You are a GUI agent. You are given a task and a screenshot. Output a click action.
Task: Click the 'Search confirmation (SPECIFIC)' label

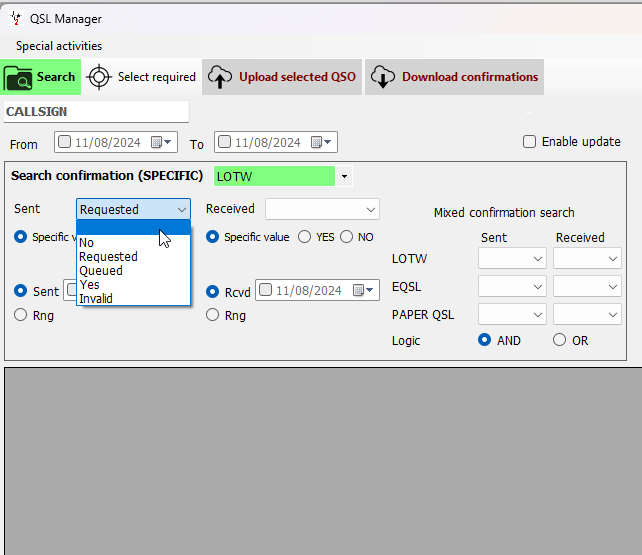107,176
